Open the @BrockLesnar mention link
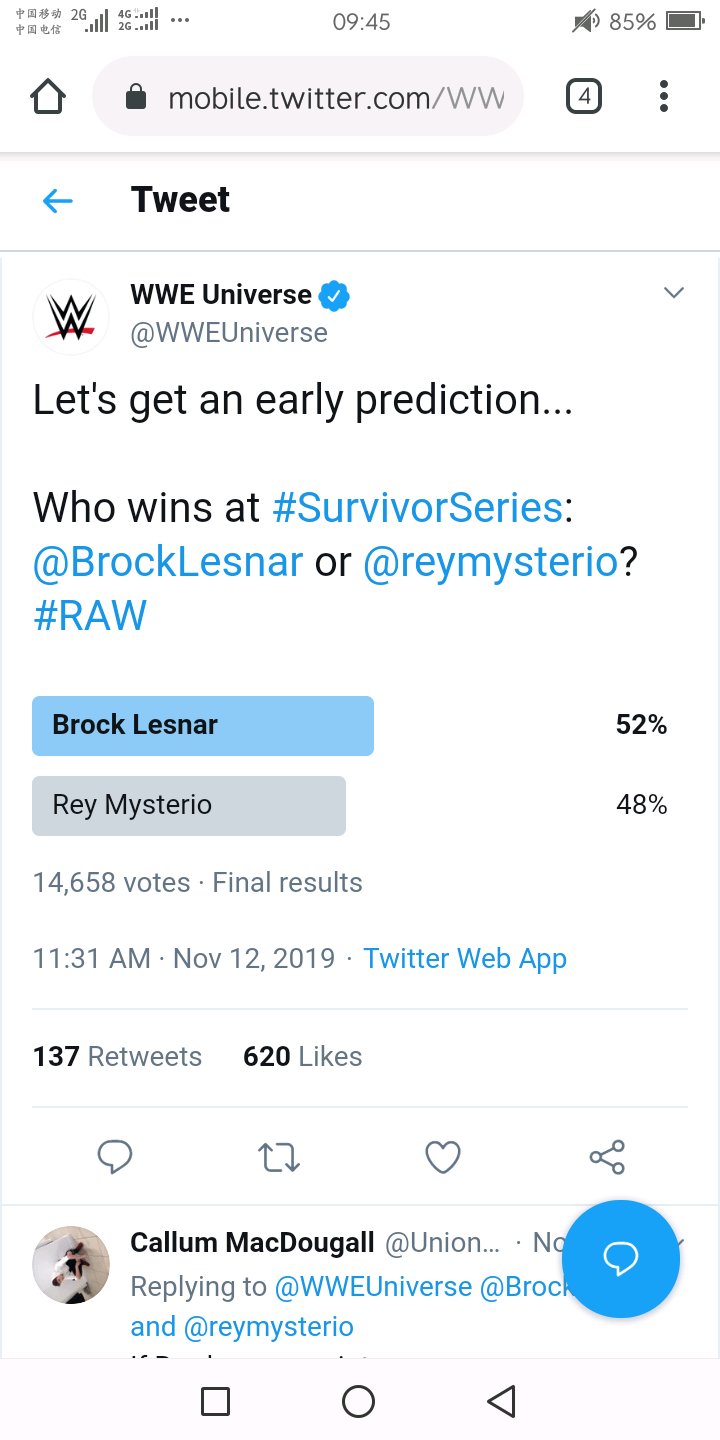The width and height of the screenshot is (720, 1440). pos(168,562)
